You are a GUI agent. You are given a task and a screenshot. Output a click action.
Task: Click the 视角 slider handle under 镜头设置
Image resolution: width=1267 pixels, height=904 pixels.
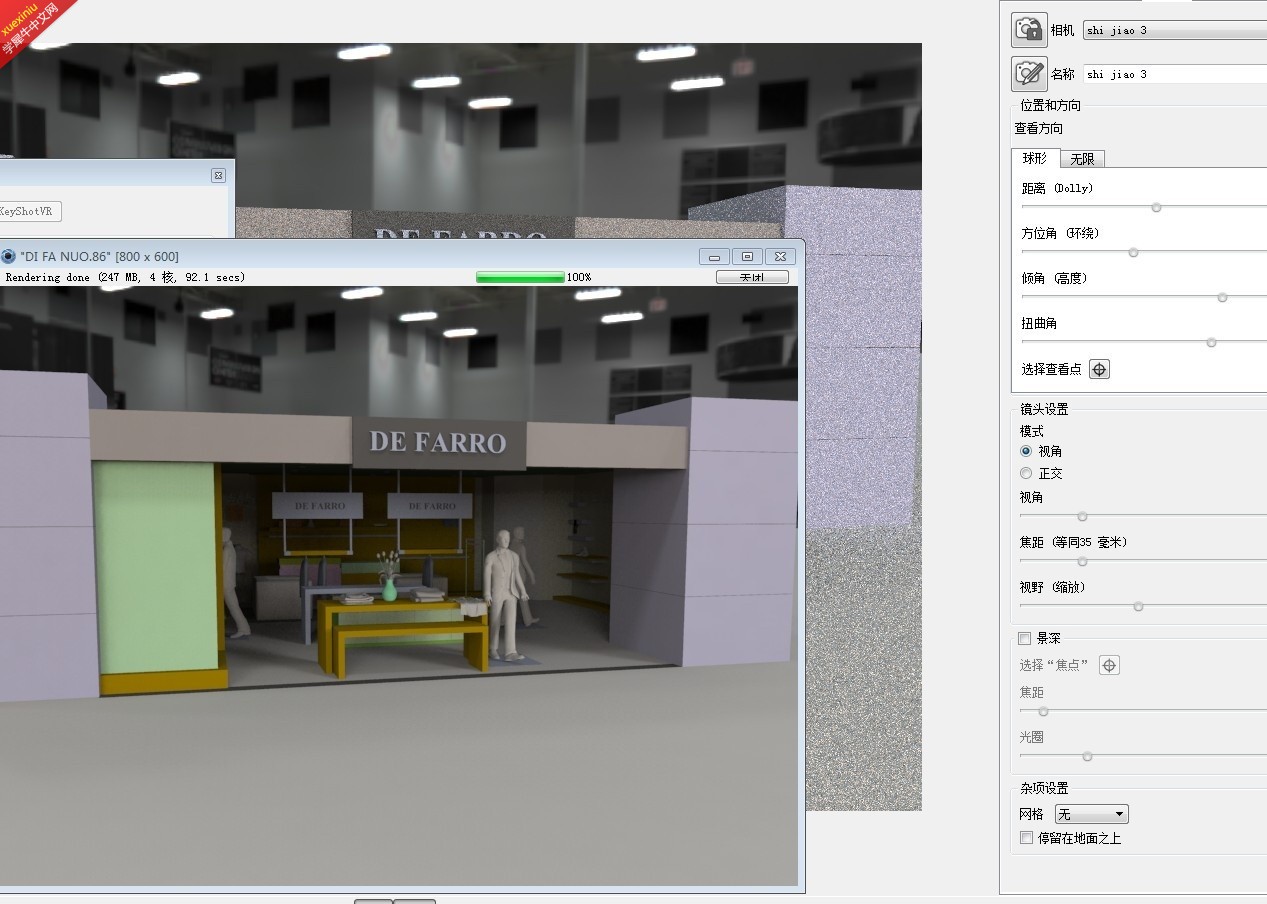[1082, 516]
